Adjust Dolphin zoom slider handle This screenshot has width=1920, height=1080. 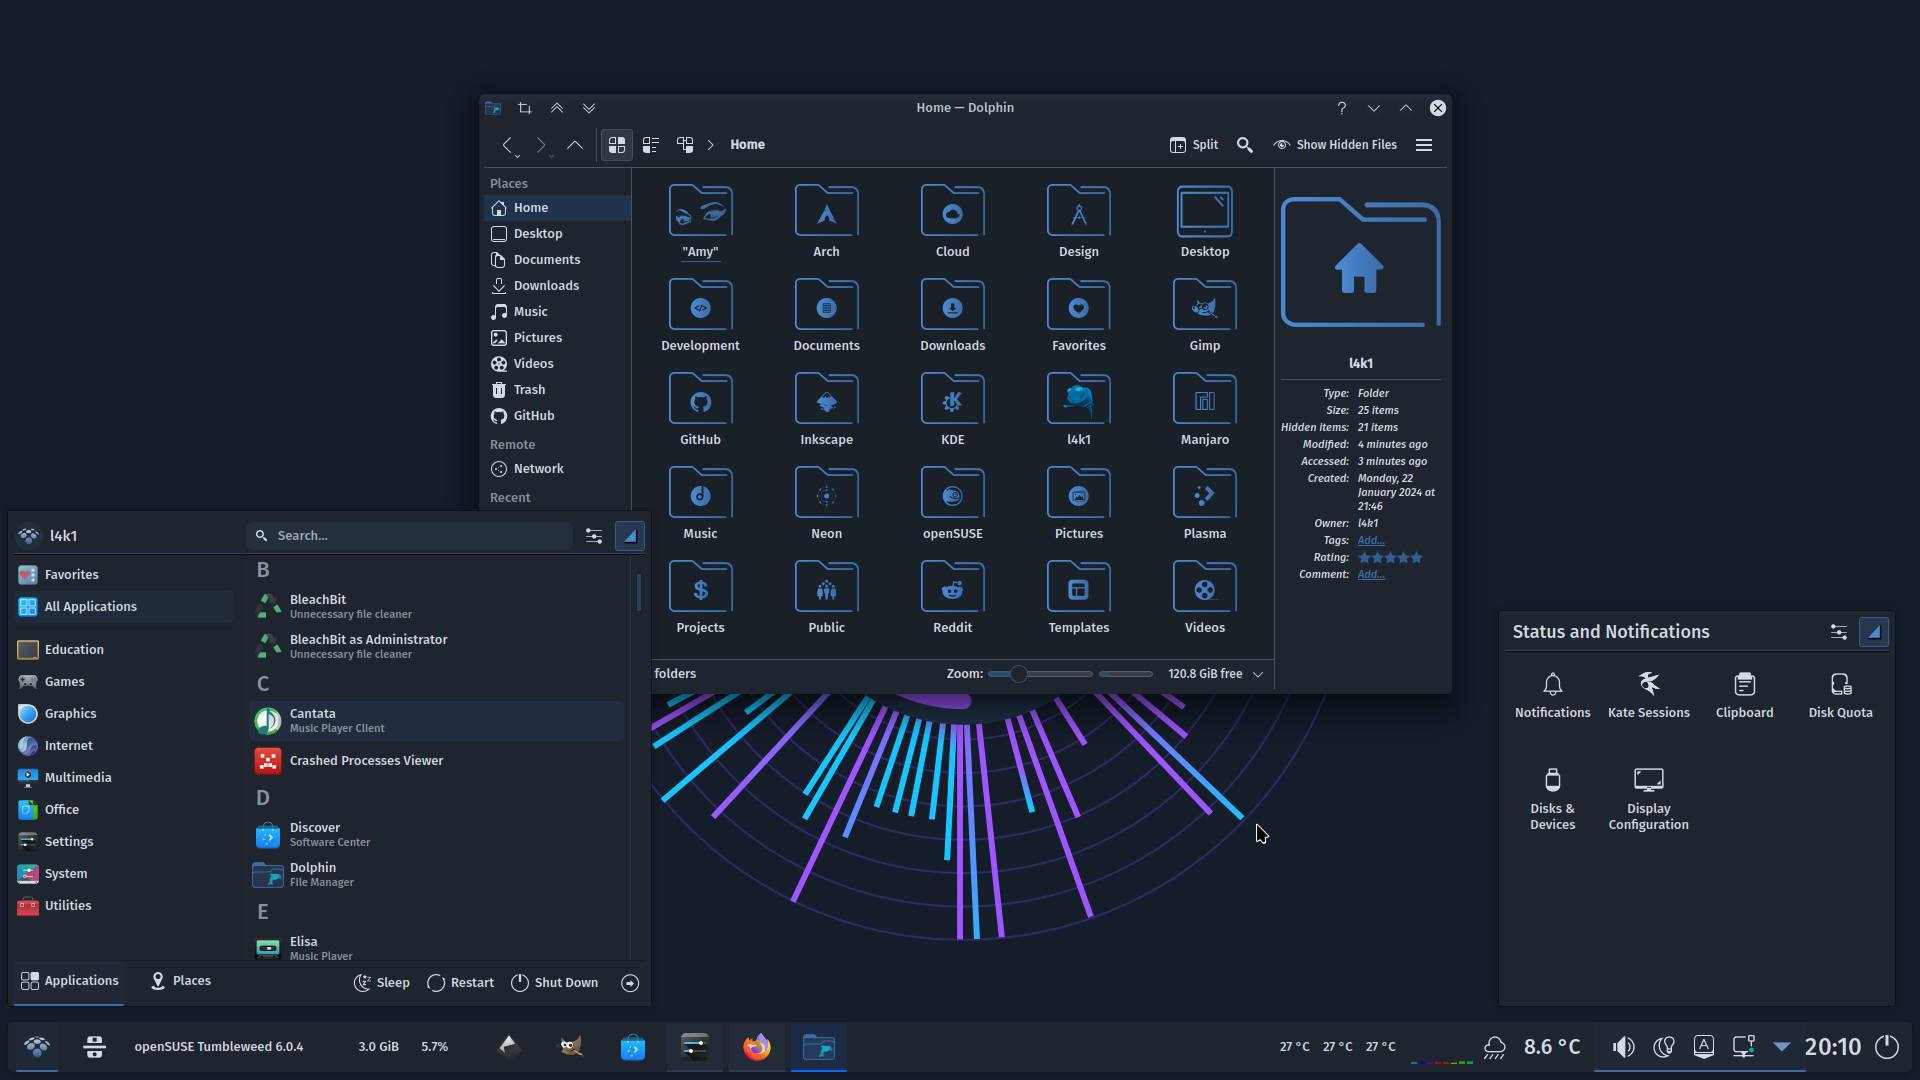1018,674
